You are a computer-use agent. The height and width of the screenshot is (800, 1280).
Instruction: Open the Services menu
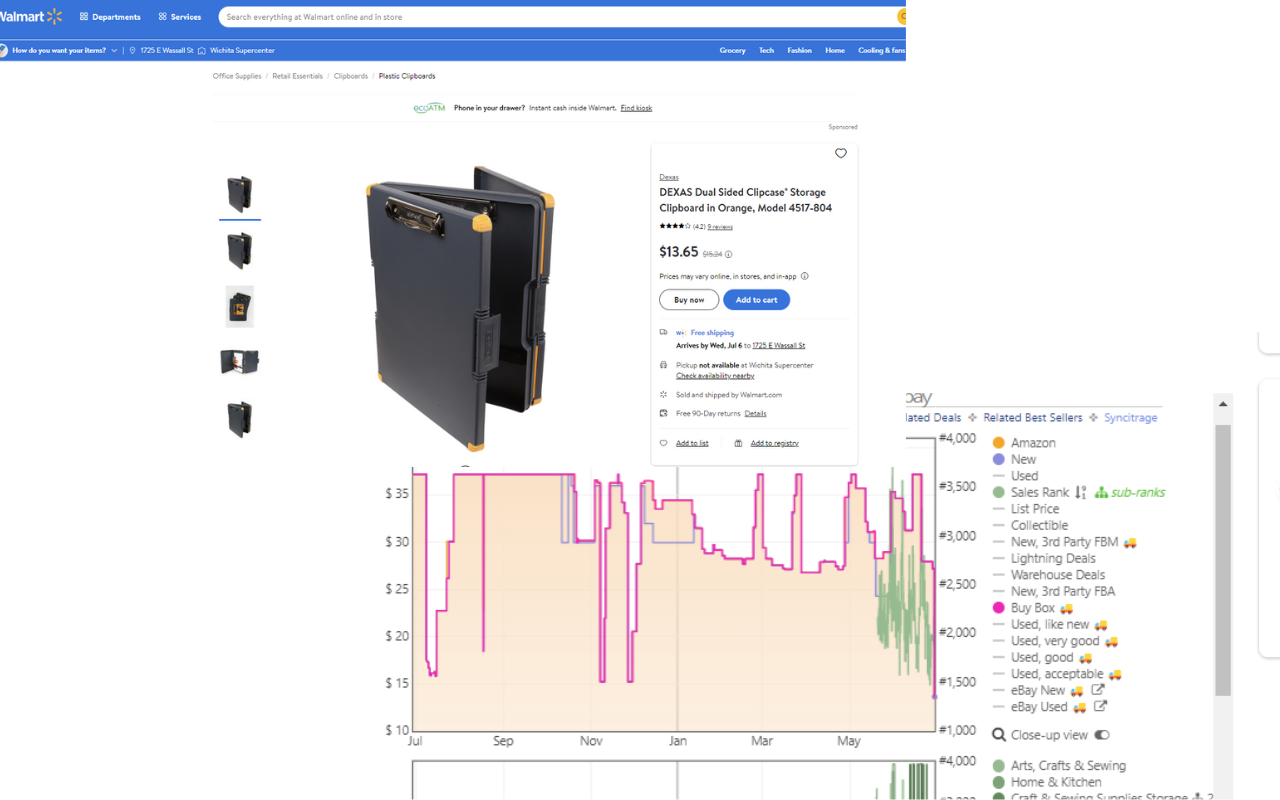tap(180, 17)
